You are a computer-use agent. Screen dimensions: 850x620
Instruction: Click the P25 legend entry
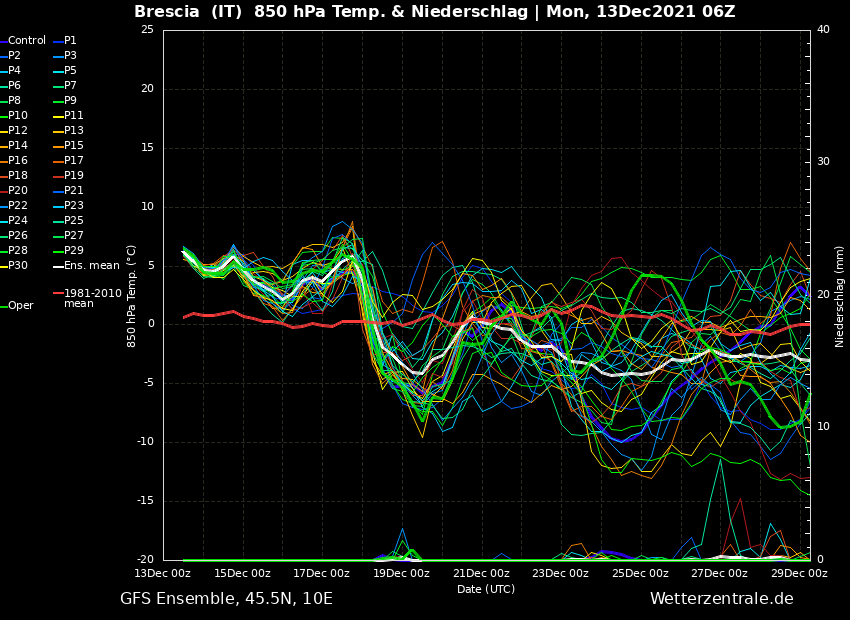click(68, 221)
